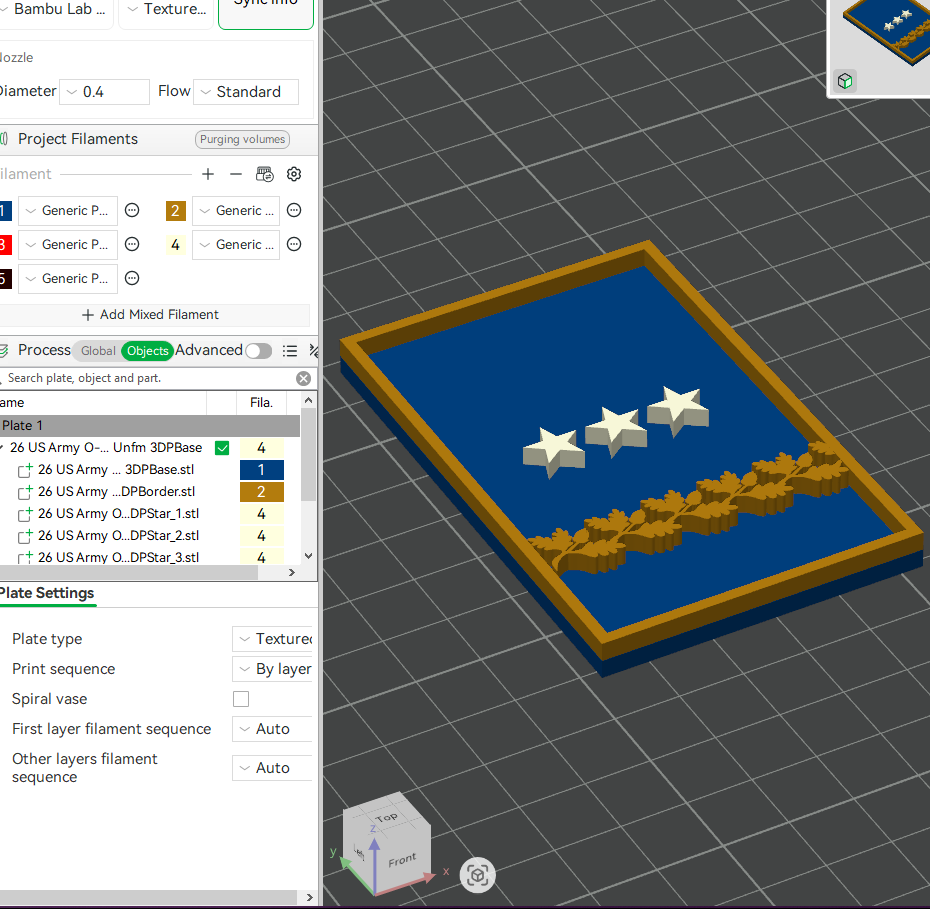
Task: Open the process settings list icon
Action: (x=290, y=350)
